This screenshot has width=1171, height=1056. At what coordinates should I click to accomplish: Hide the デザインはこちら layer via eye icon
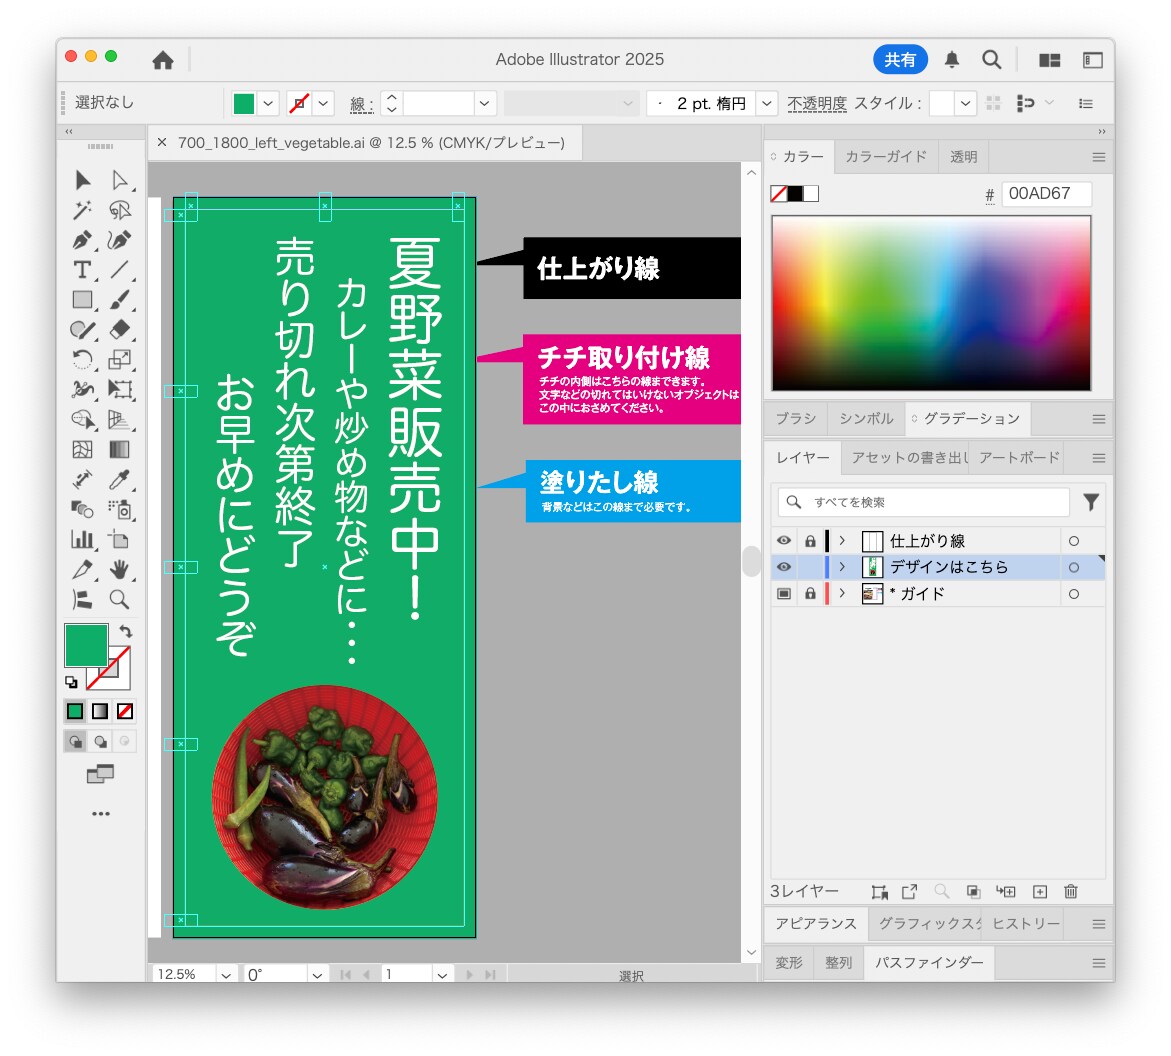[783, 567]
